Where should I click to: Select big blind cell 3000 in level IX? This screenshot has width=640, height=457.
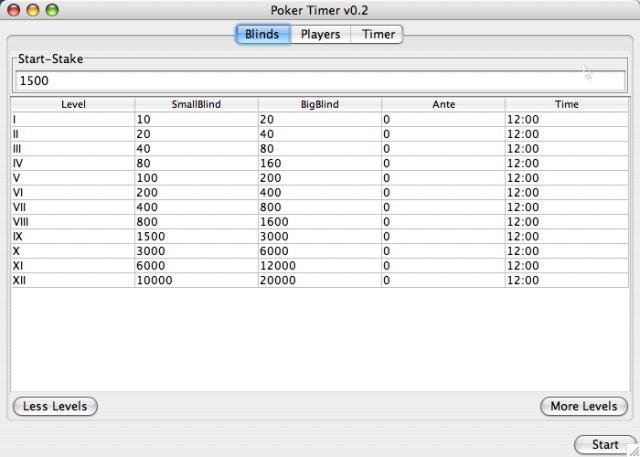pyautogui.click(x=320, y=237)
